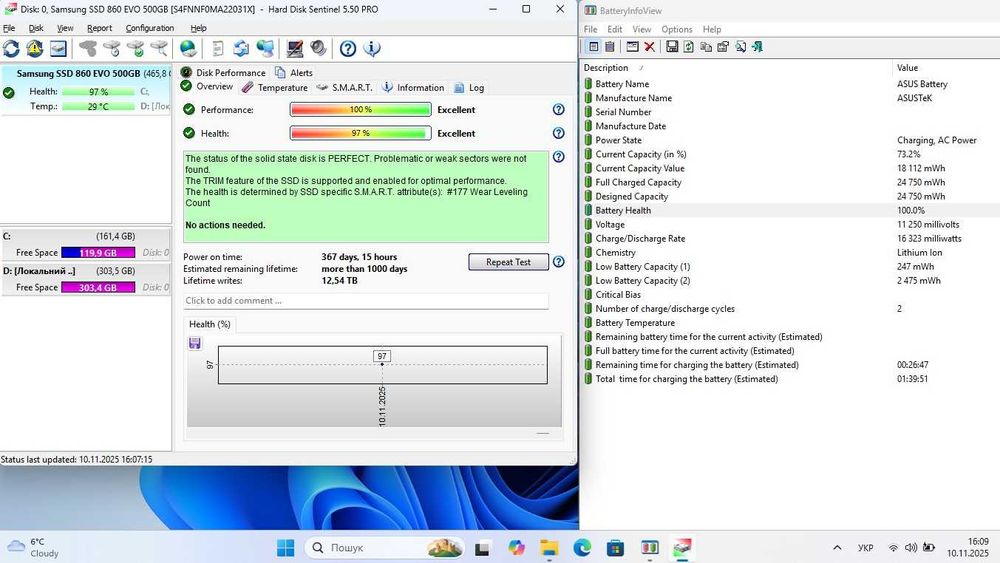Click the laptop with pen toolbar icon
The height and width of the screenshot is (563, 1000).
[295, 48]
